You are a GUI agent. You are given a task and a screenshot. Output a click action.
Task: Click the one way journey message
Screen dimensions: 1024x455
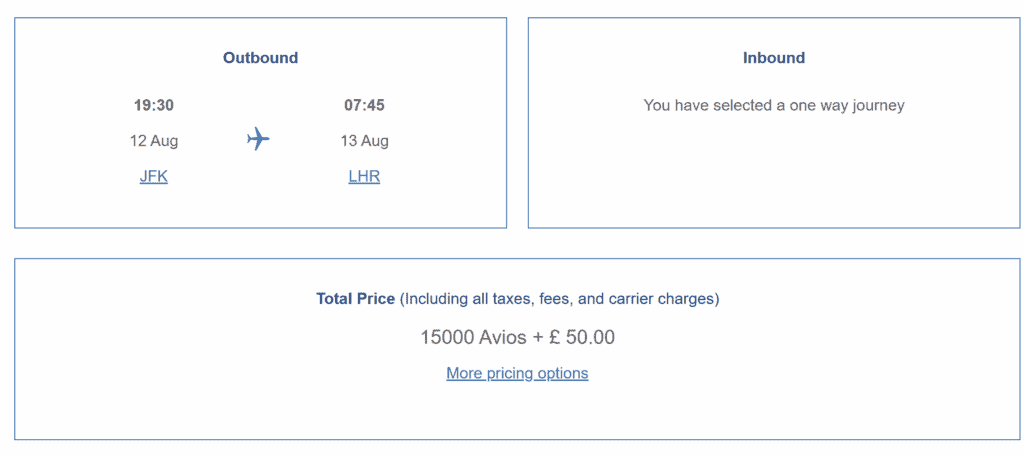coord(774,105)
